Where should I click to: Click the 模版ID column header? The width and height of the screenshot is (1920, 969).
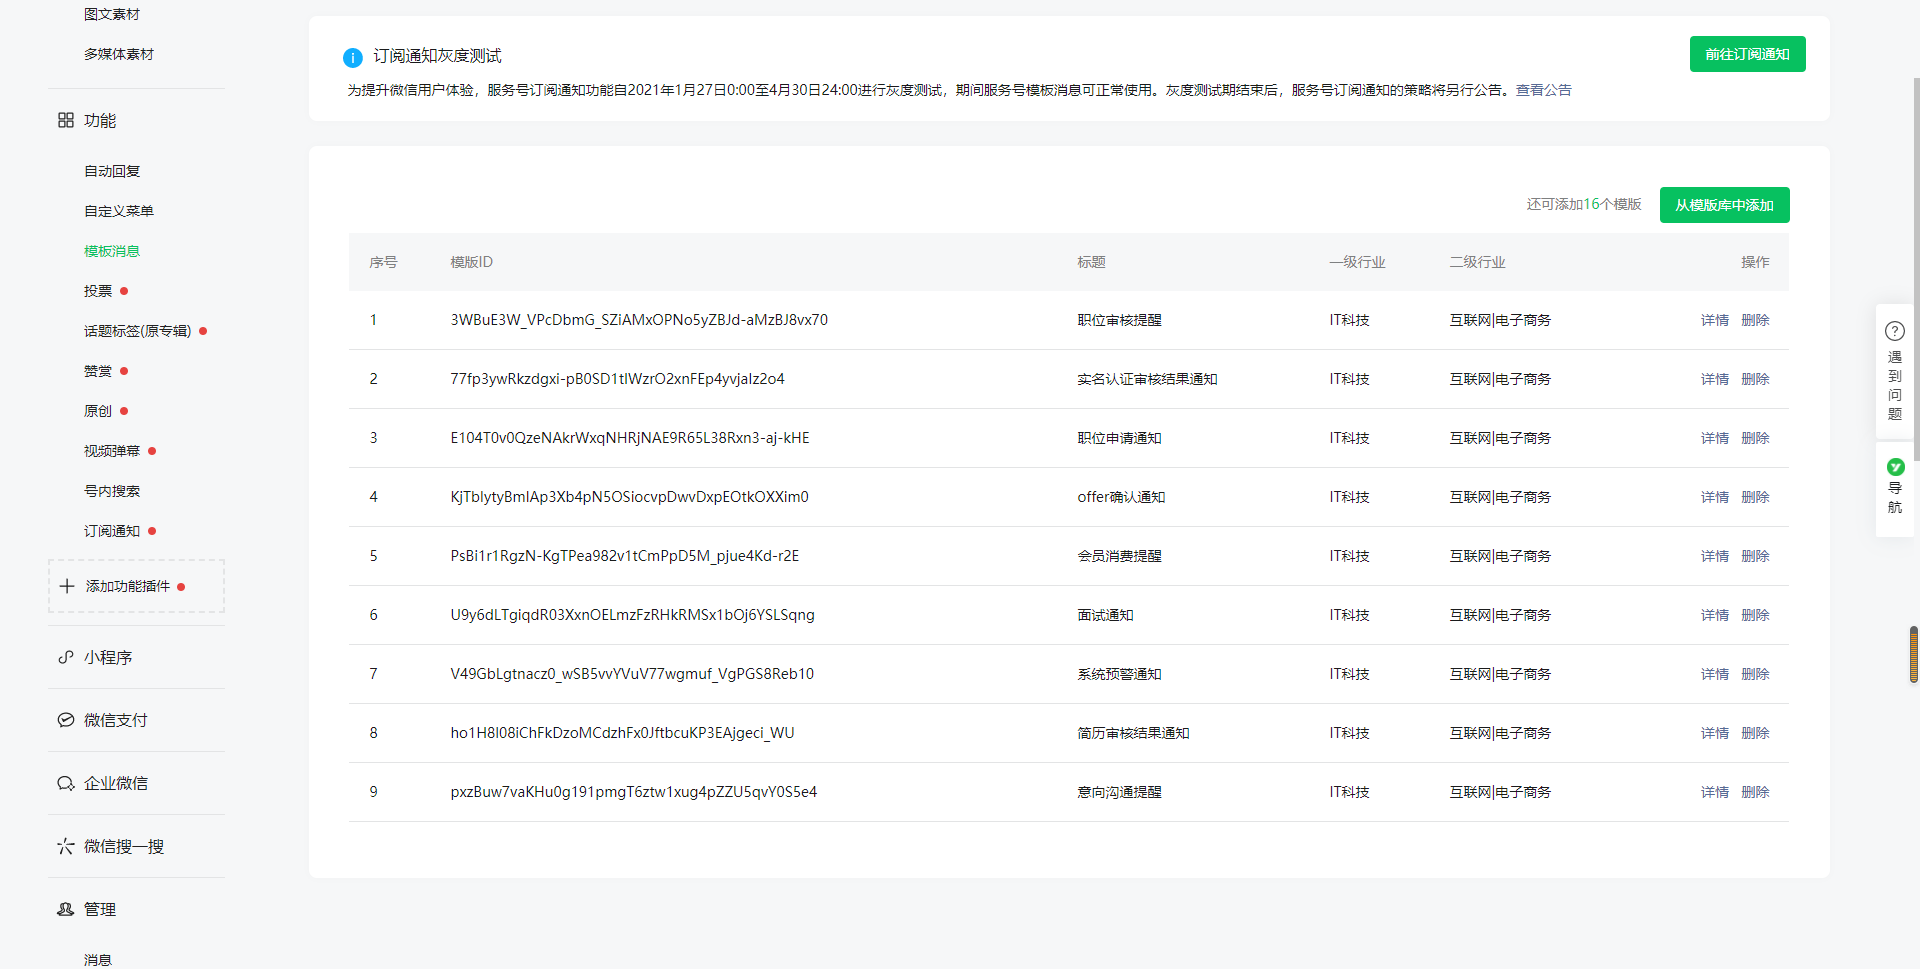click(471, 262)
